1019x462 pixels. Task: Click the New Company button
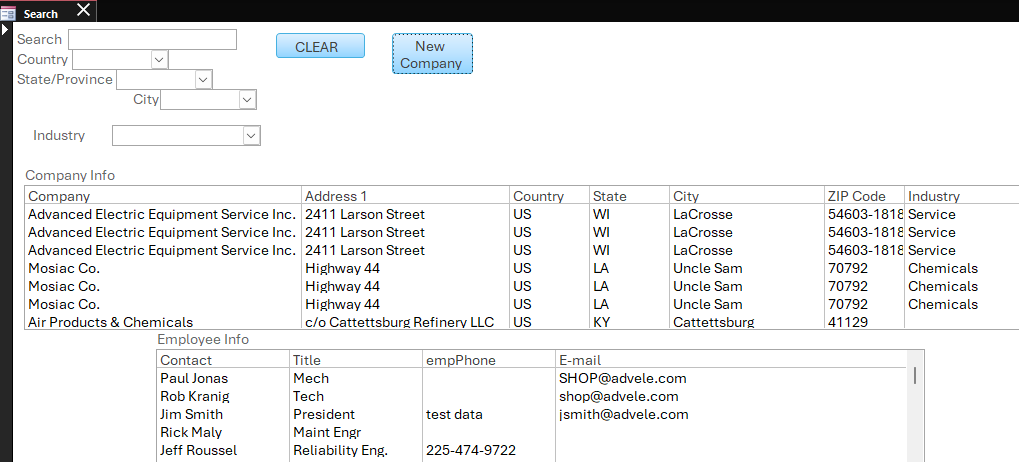tap(432, 54)
